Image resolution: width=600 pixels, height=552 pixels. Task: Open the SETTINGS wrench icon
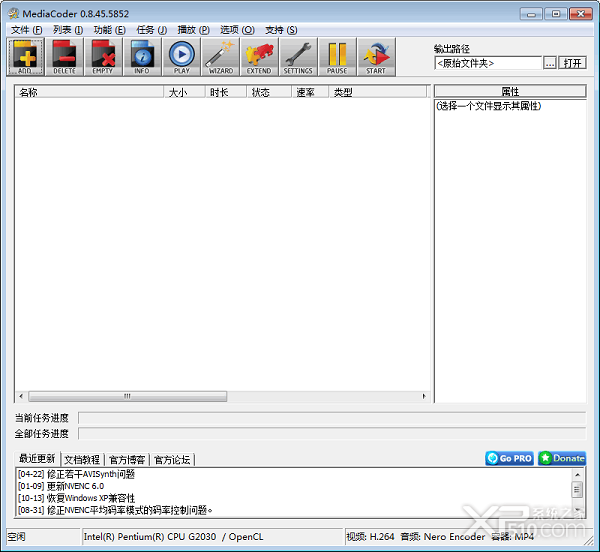(298, 57)
